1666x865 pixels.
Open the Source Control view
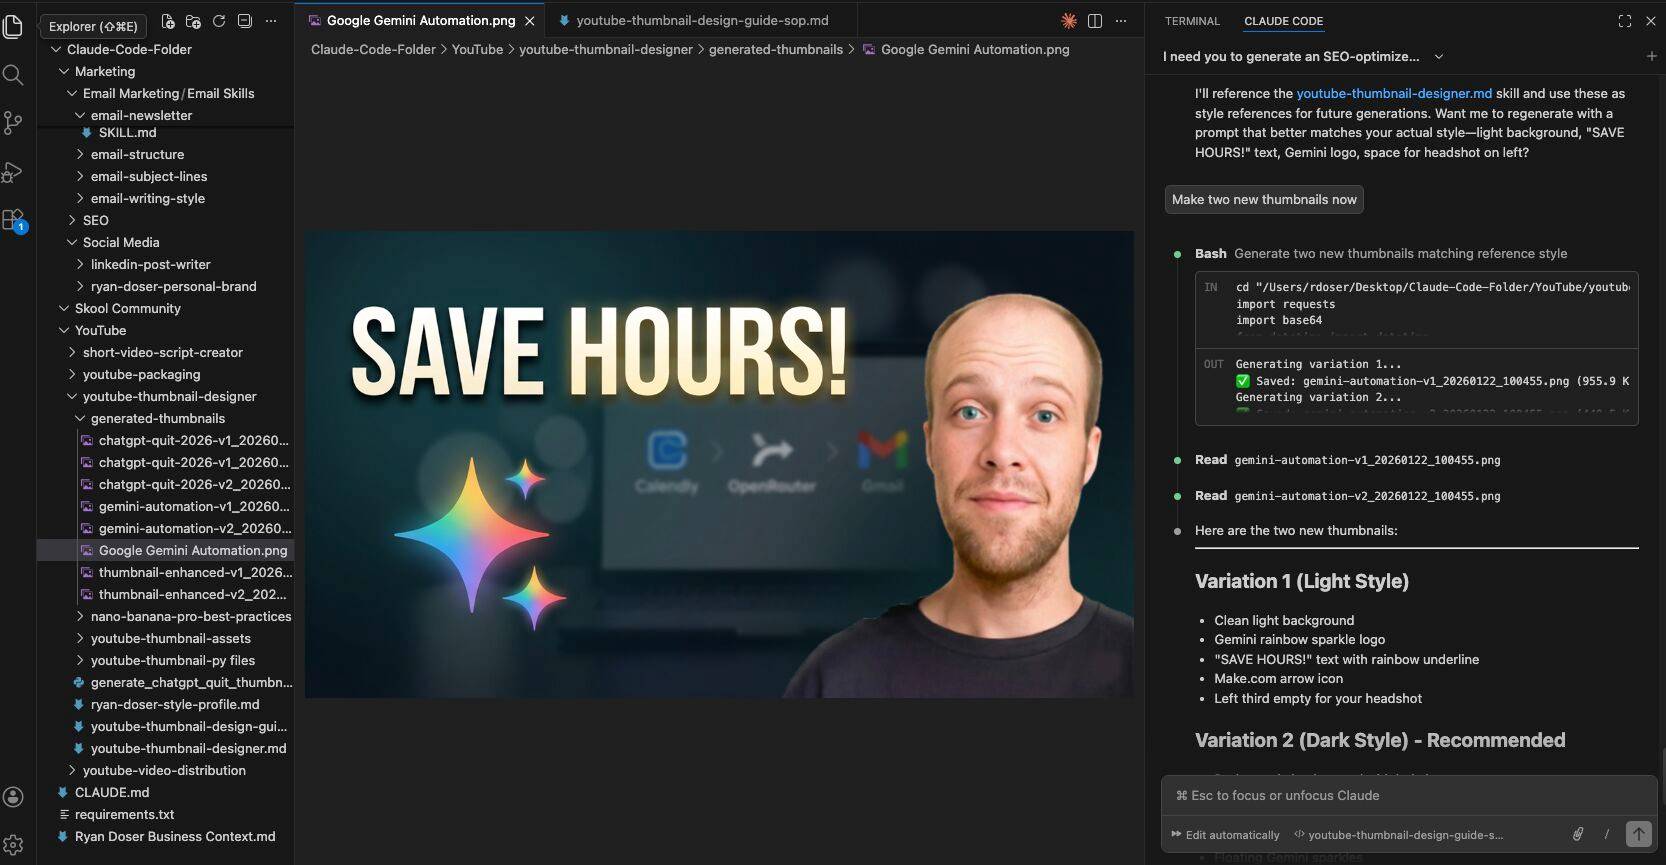point(13,122)
